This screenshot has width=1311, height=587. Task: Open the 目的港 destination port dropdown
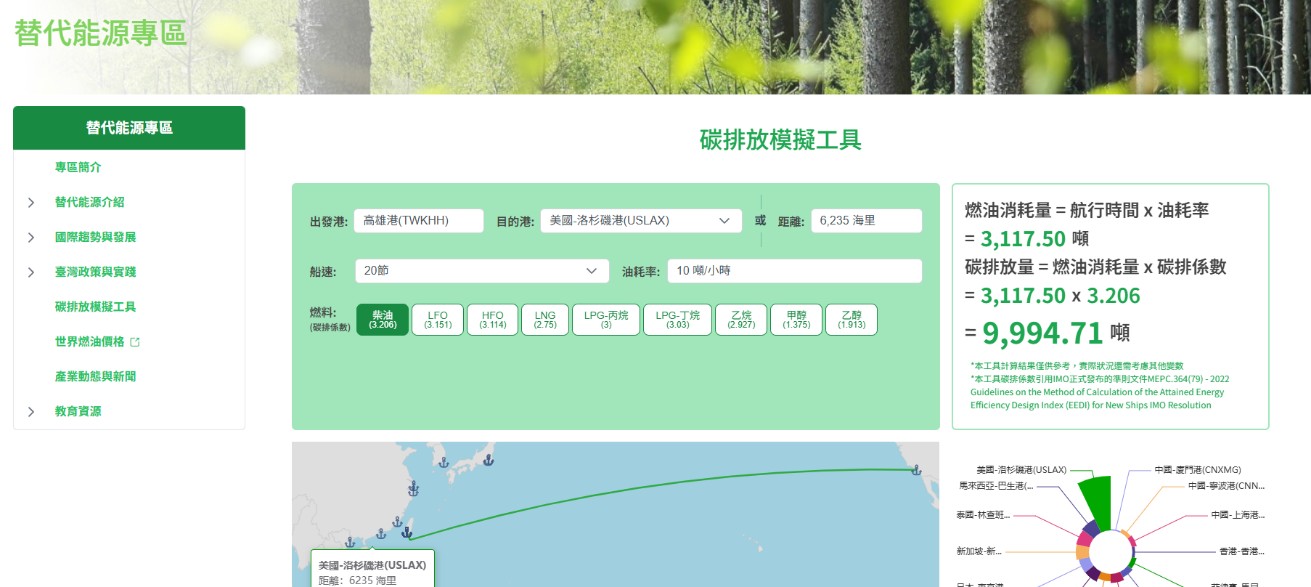pos(640,221)
